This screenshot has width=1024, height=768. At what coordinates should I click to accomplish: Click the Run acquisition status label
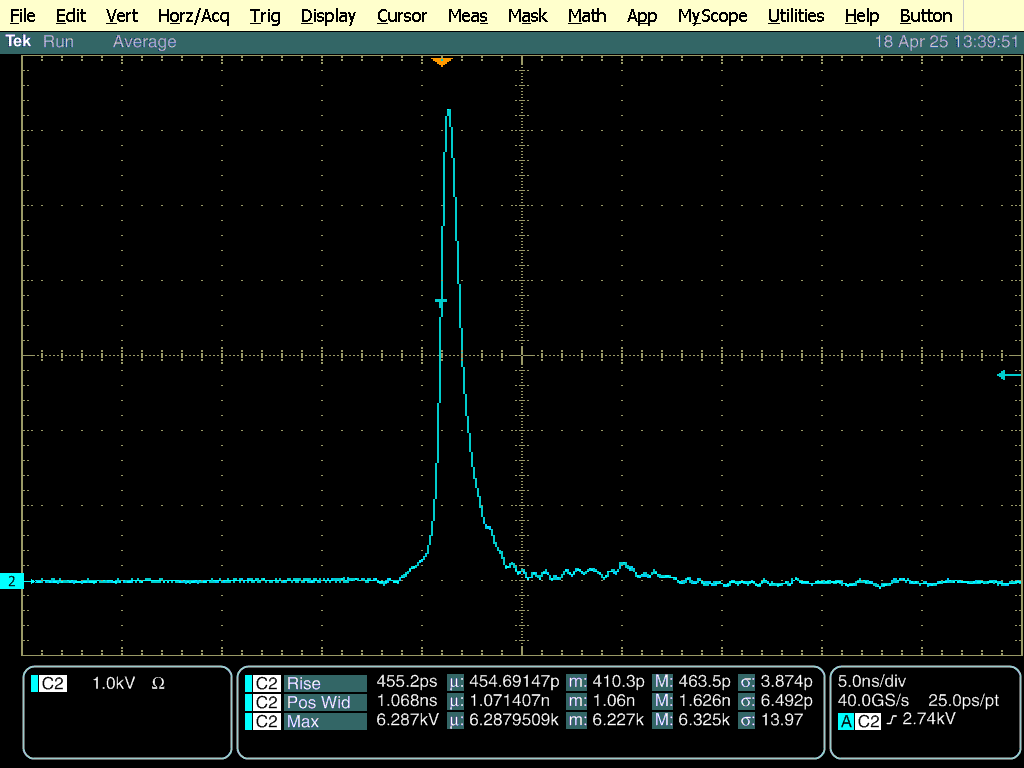click(x=59, y=42)
